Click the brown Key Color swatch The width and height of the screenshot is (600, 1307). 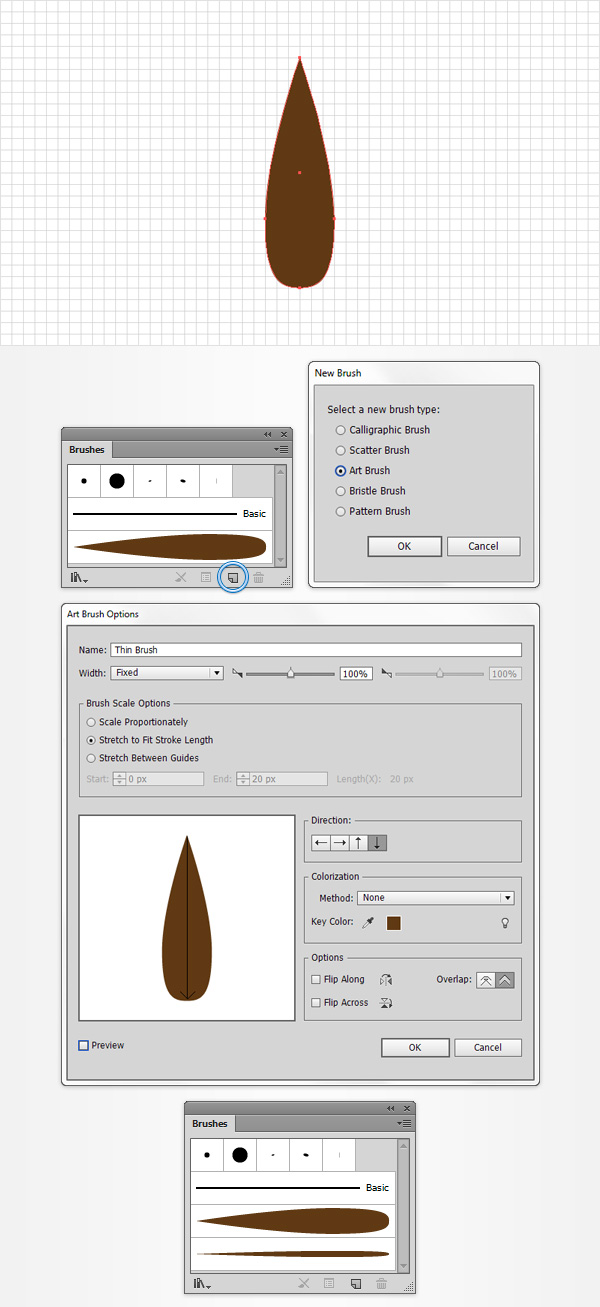(393, 923)
